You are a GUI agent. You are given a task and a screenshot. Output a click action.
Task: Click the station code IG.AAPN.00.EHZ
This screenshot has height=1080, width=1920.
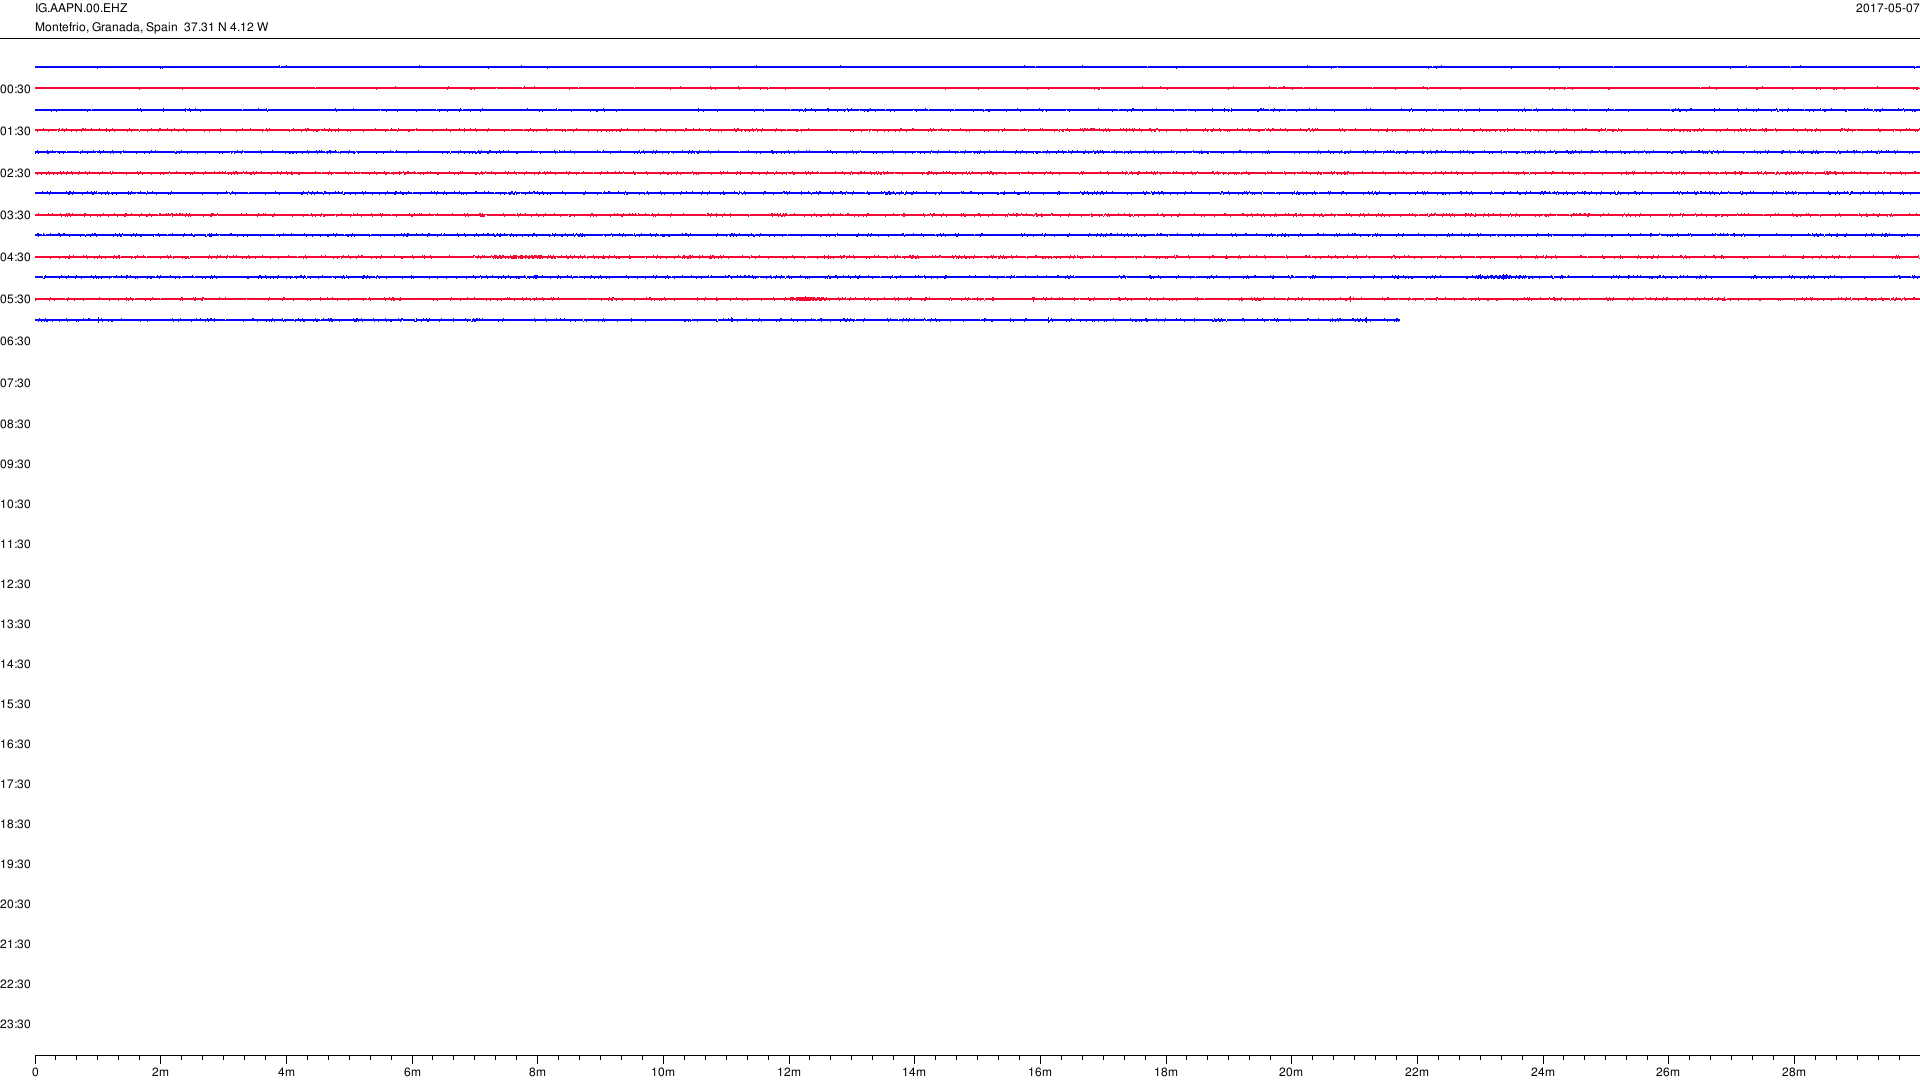pos(81,8)
